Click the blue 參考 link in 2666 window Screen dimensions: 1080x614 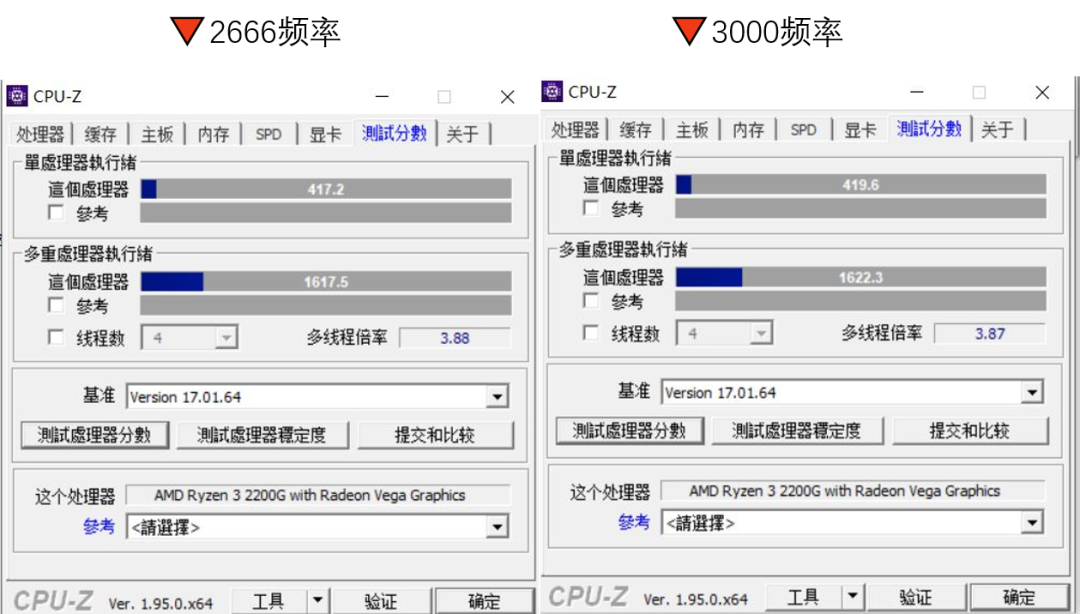tap(98, 526)
